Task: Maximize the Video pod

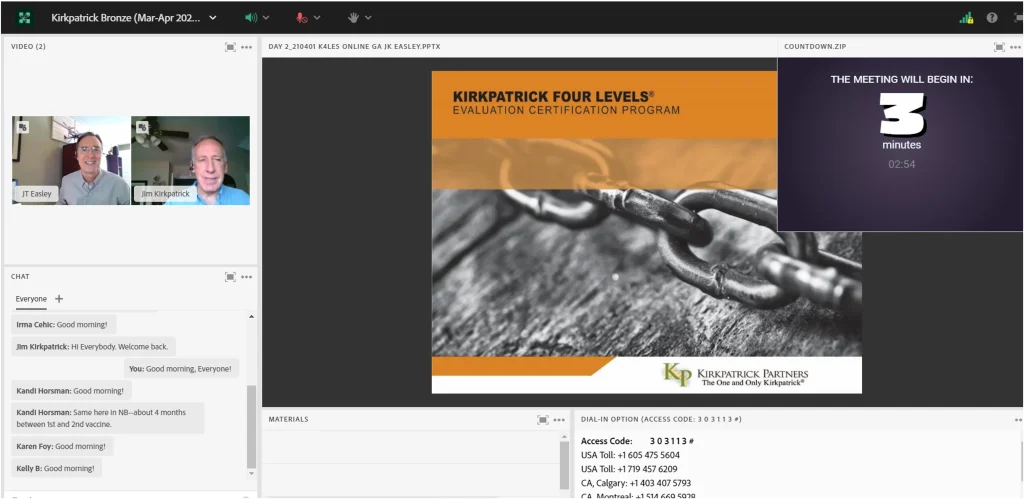Action: (x=230, y=47)
